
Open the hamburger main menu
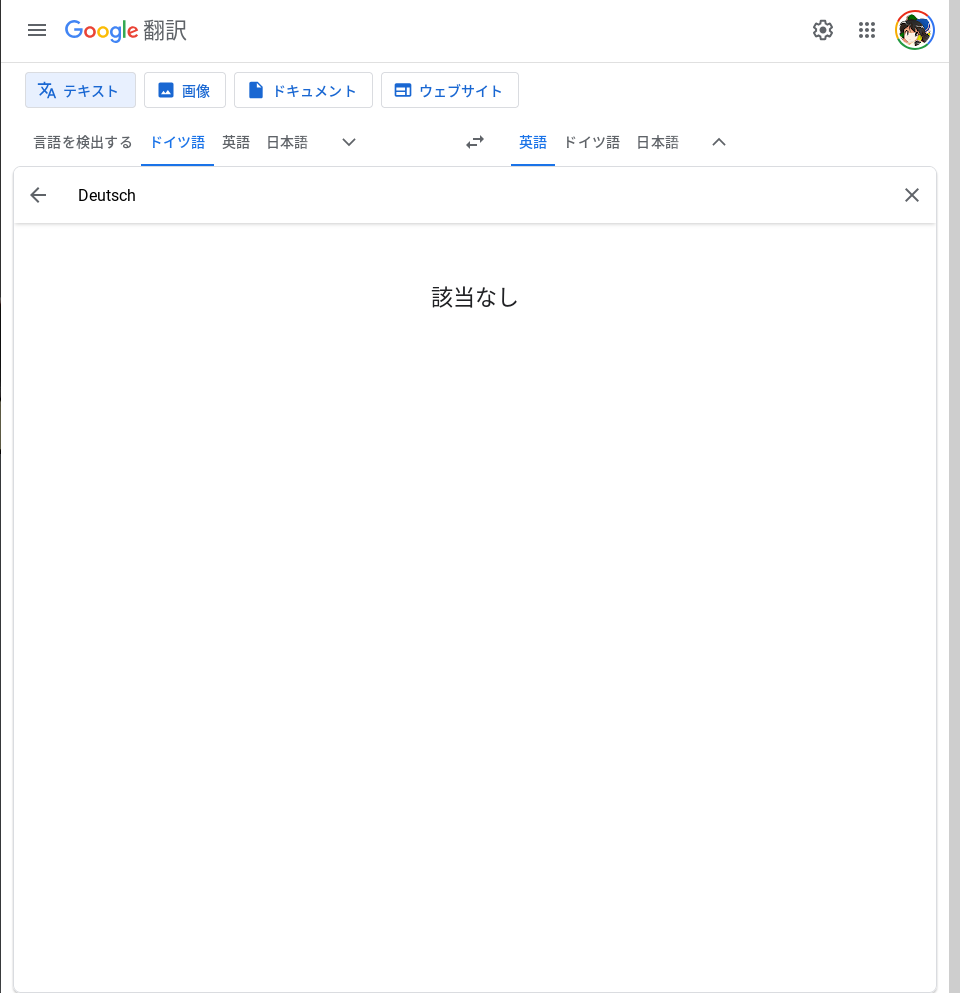pos(37,30)
